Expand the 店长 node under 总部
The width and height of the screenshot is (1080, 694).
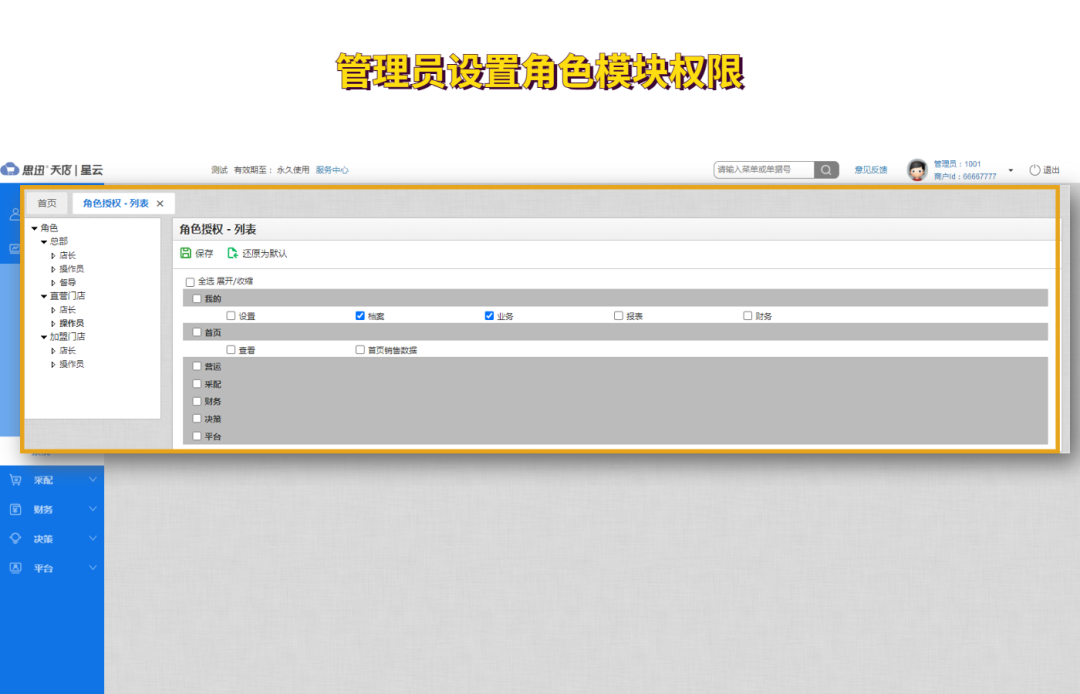tap(55, 254)
